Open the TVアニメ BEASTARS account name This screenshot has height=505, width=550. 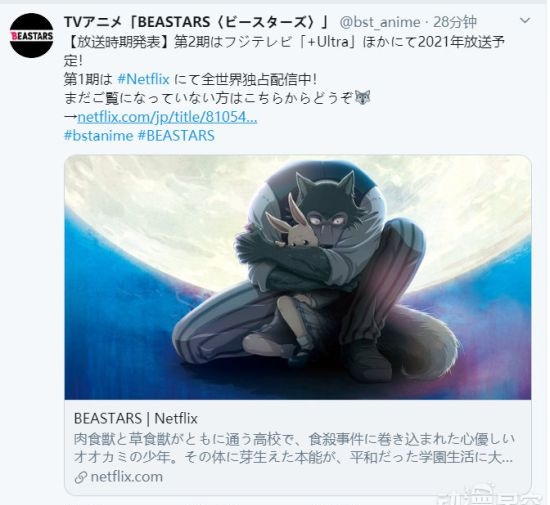coord(196,22)
